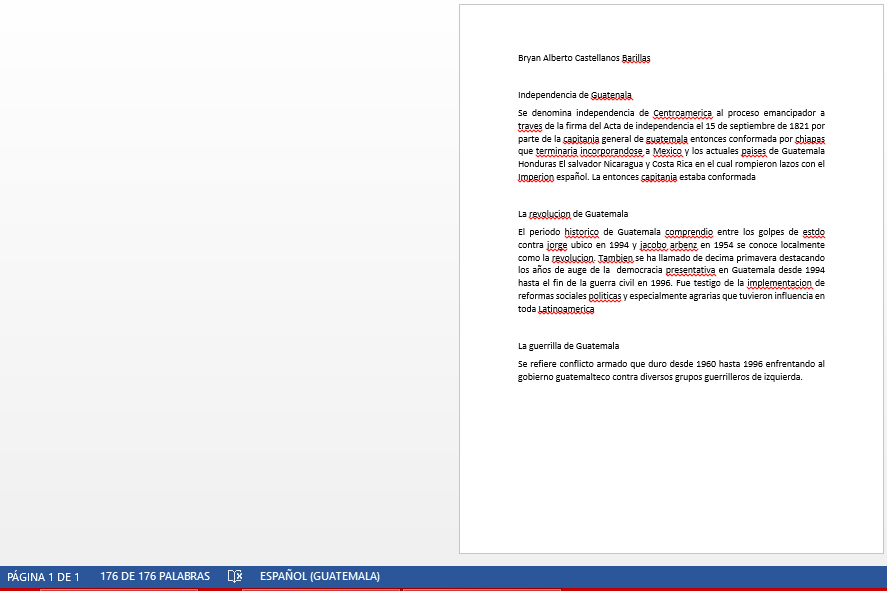Click the underlined word 'traves'
The image size is (887, 591).
529,126
